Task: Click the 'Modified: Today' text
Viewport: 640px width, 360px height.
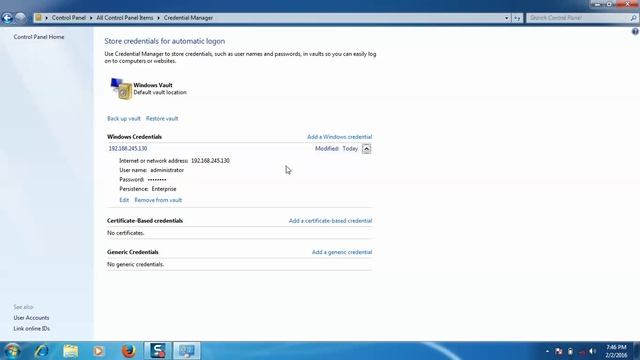Action: [336, 149]
